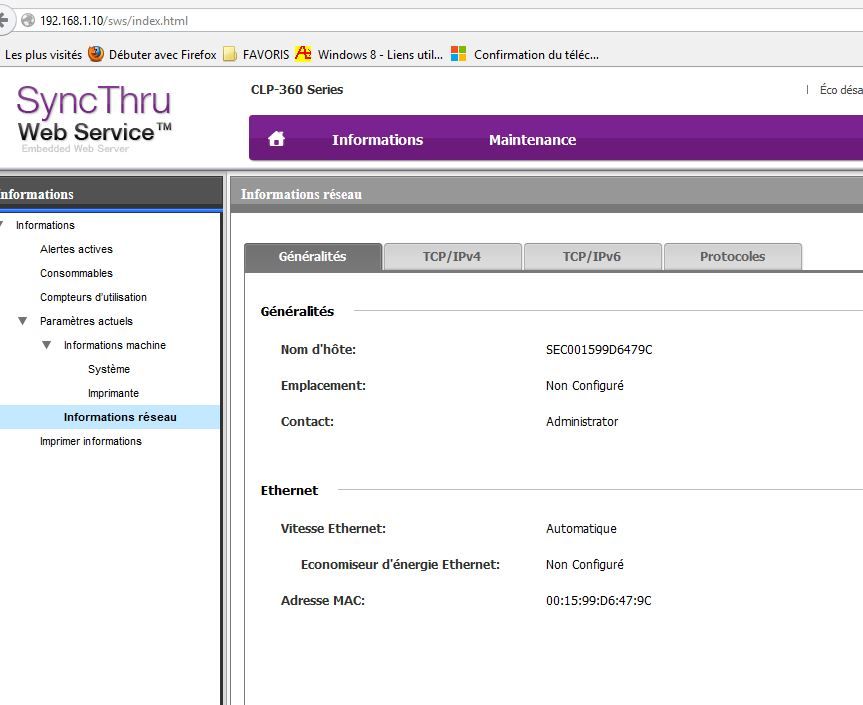Click the site identity globe icon in address bar
This screenshot has height=705, width=863.
[x=28, y=20]
